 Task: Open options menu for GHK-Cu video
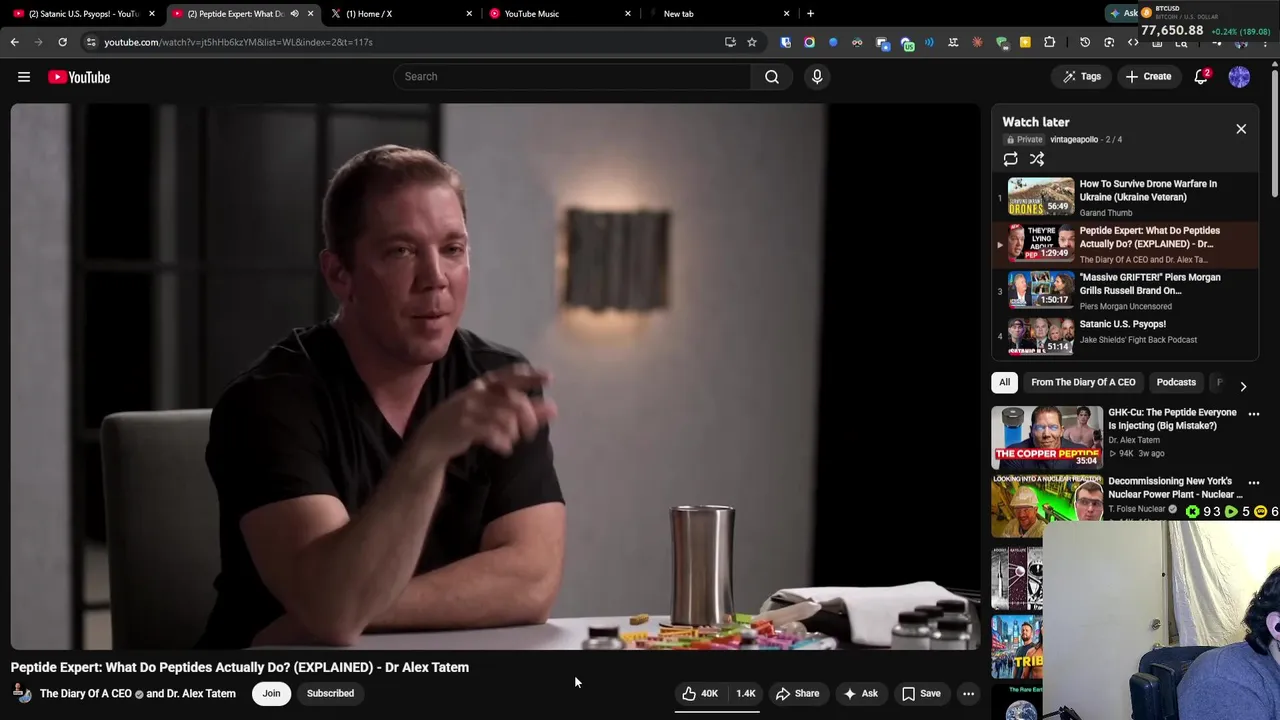(x=1253, y=414)
